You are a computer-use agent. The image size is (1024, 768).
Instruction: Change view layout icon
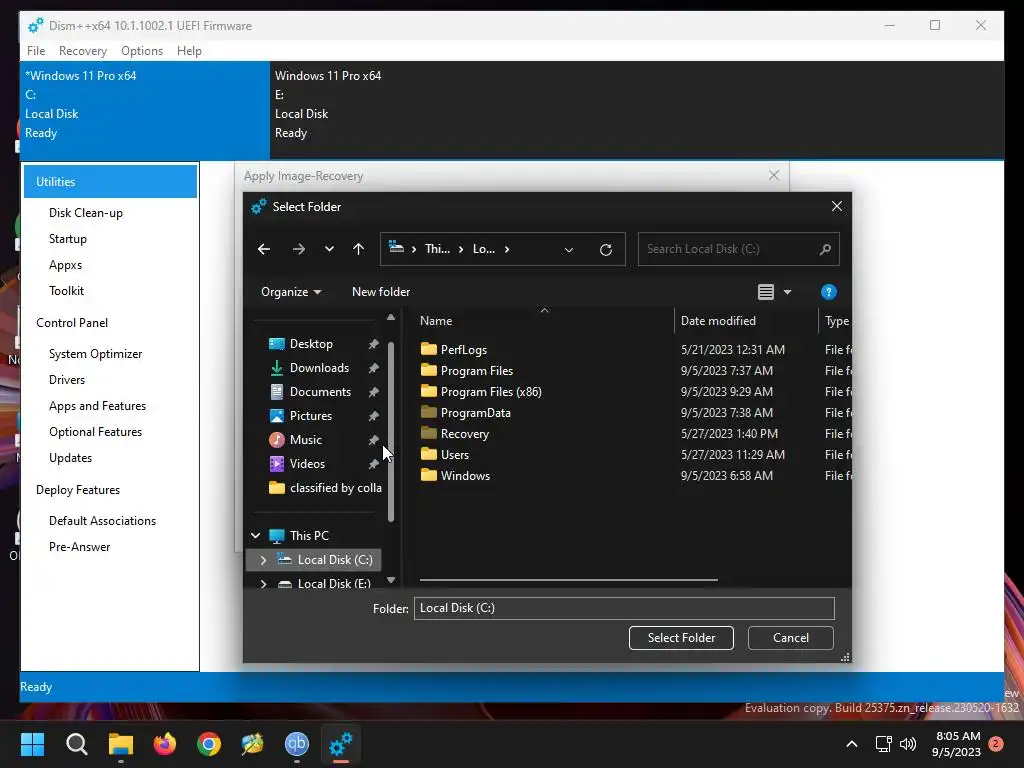[765, 292]
